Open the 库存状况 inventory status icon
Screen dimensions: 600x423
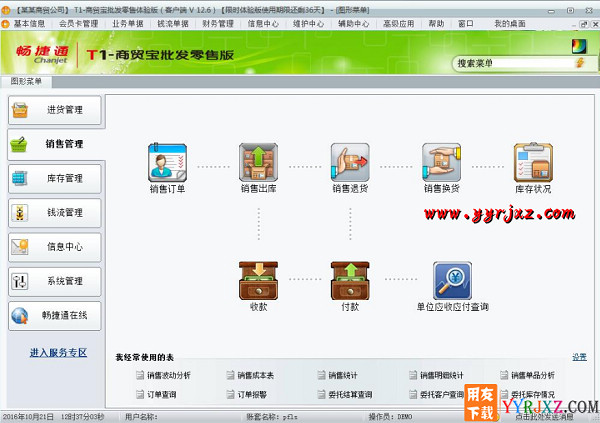tap(533, 162)
